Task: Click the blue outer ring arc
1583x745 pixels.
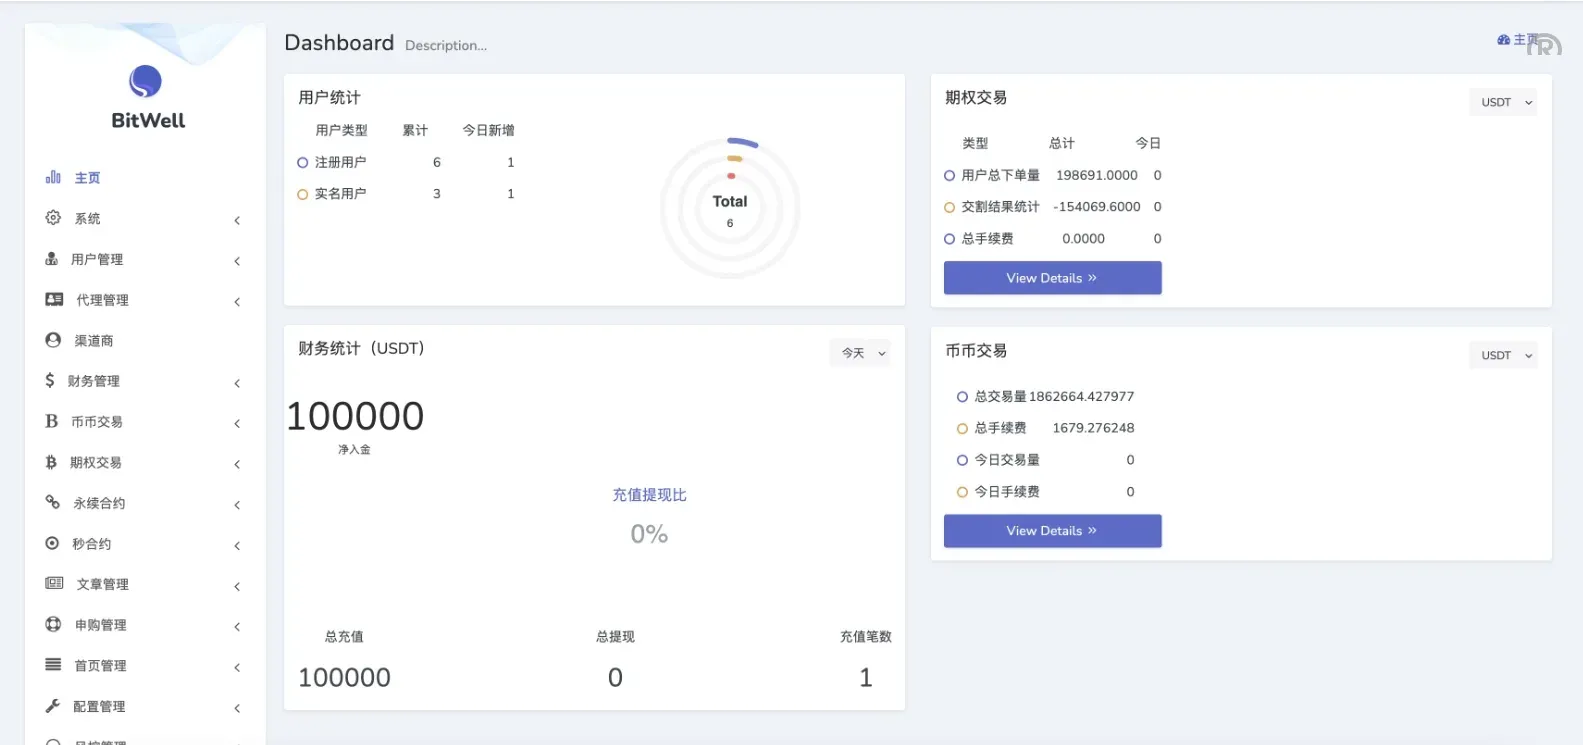Action: point(743,142)
